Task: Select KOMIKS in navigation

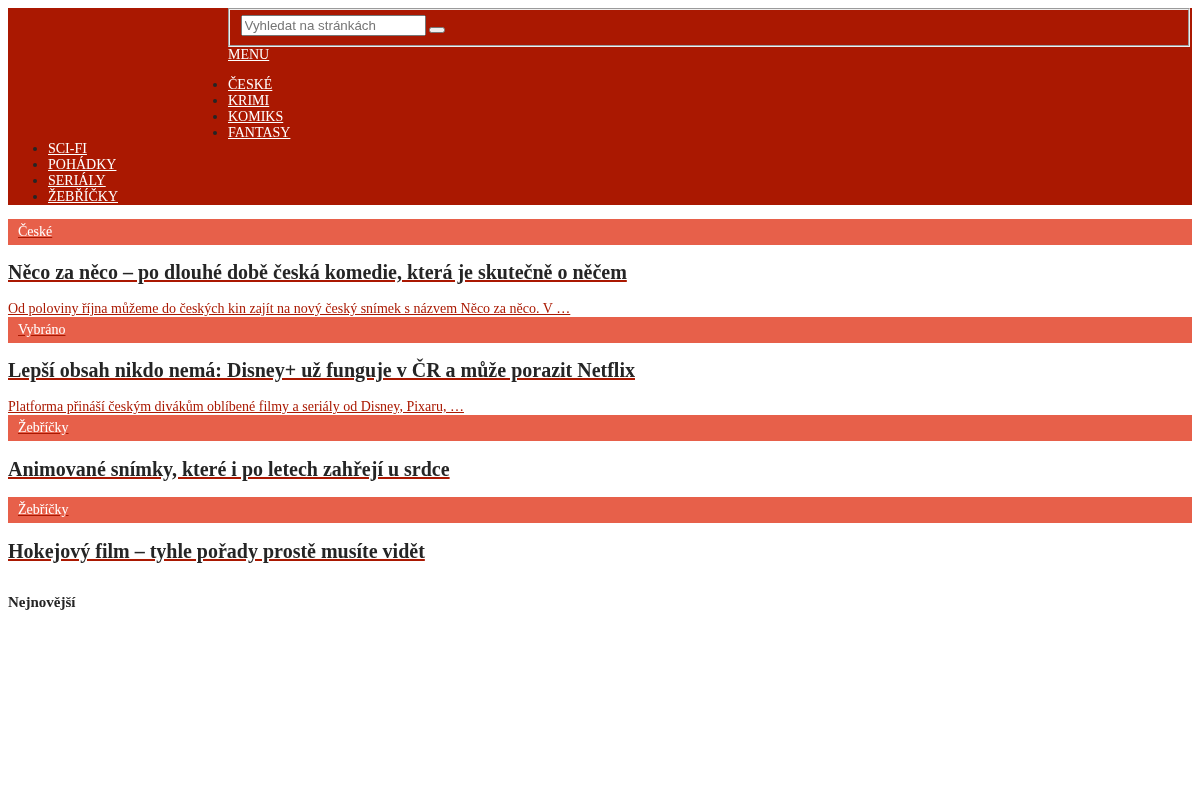Action: click(x=255, y=117)
